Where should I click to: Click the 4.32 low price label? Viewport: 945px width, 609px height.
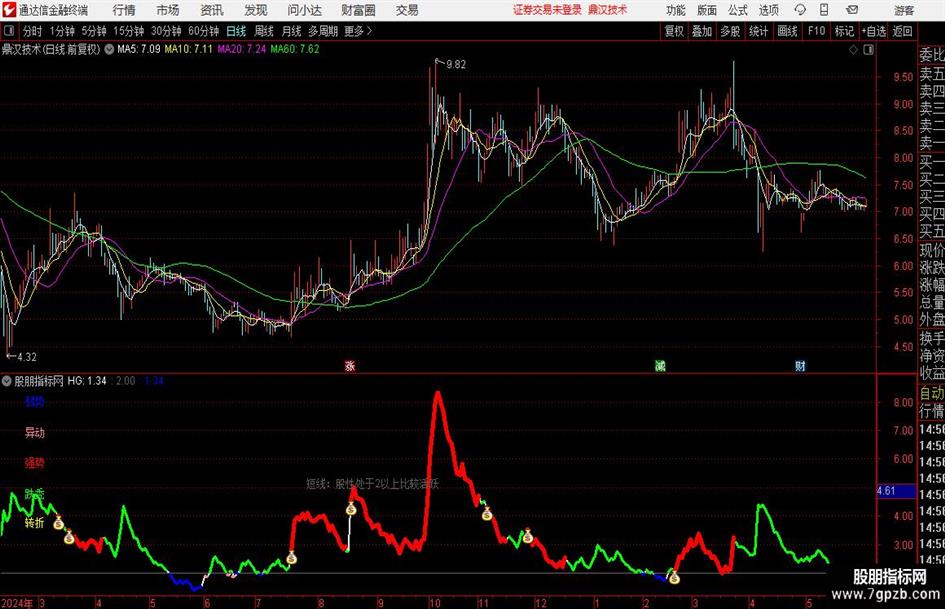(x=27, y=357)
